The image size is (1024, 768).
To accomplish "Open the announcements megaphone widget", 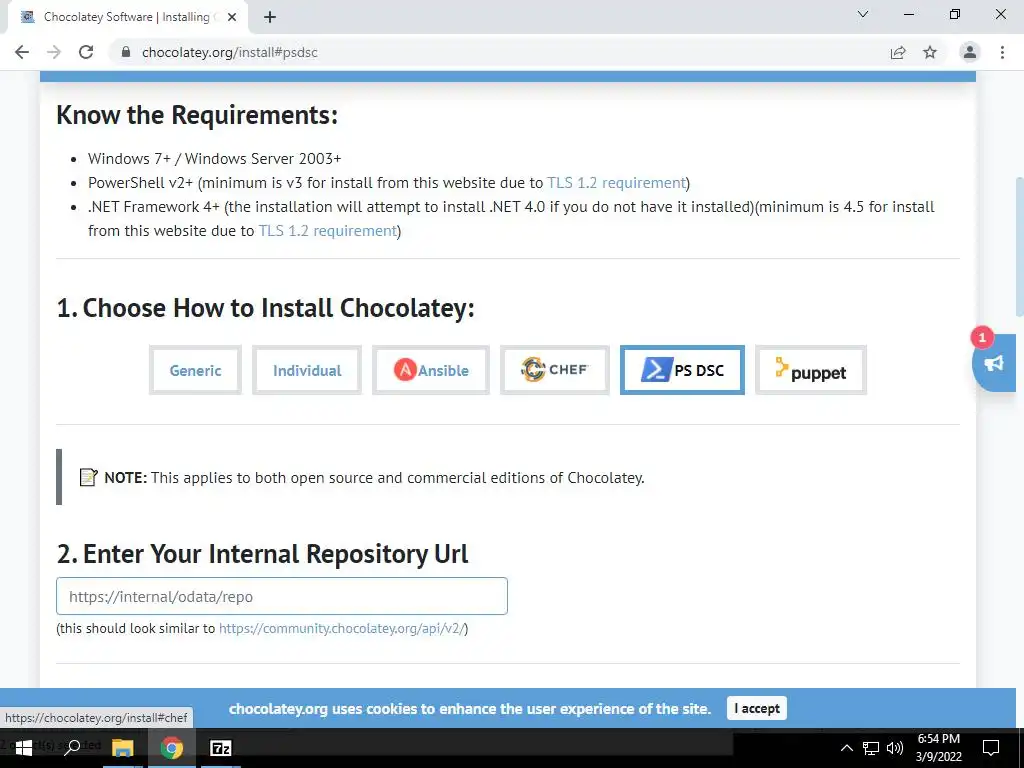I will [x=994, y=363].
